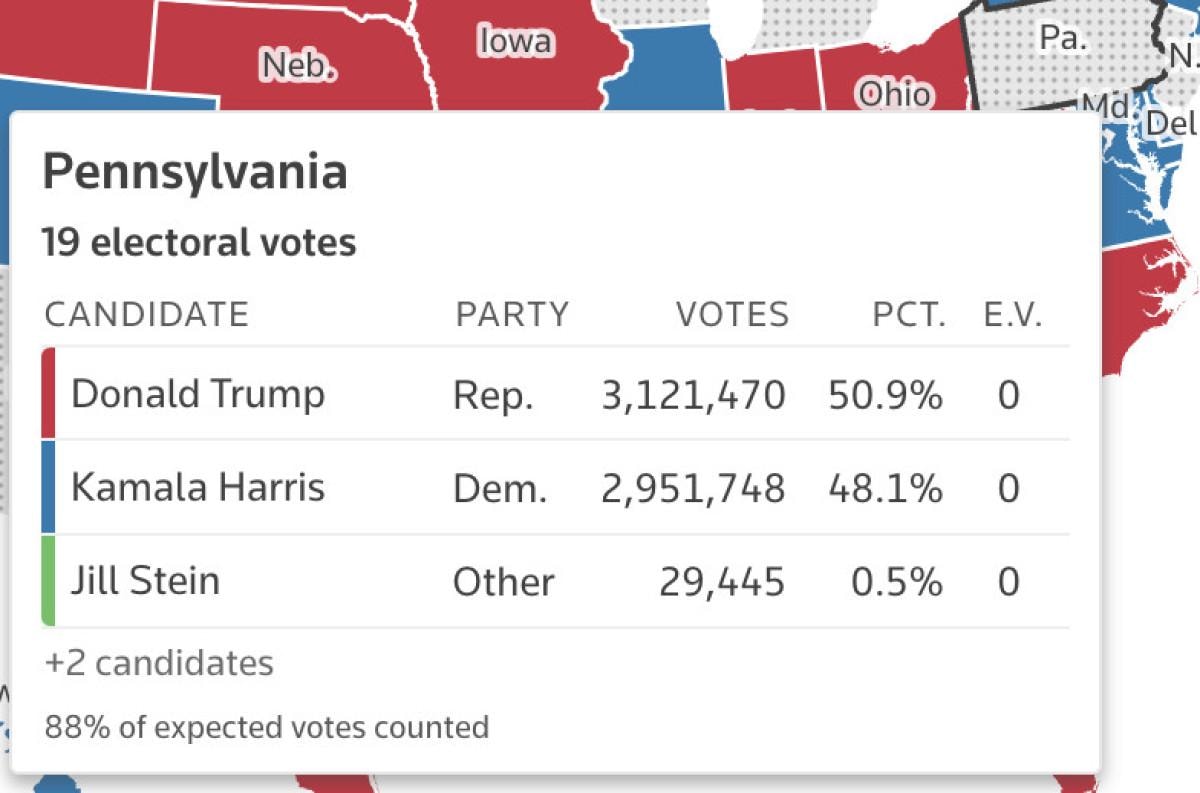Select Iowa on the map
The width and height of the screenshot is (1200, 793).
(516, 42)
